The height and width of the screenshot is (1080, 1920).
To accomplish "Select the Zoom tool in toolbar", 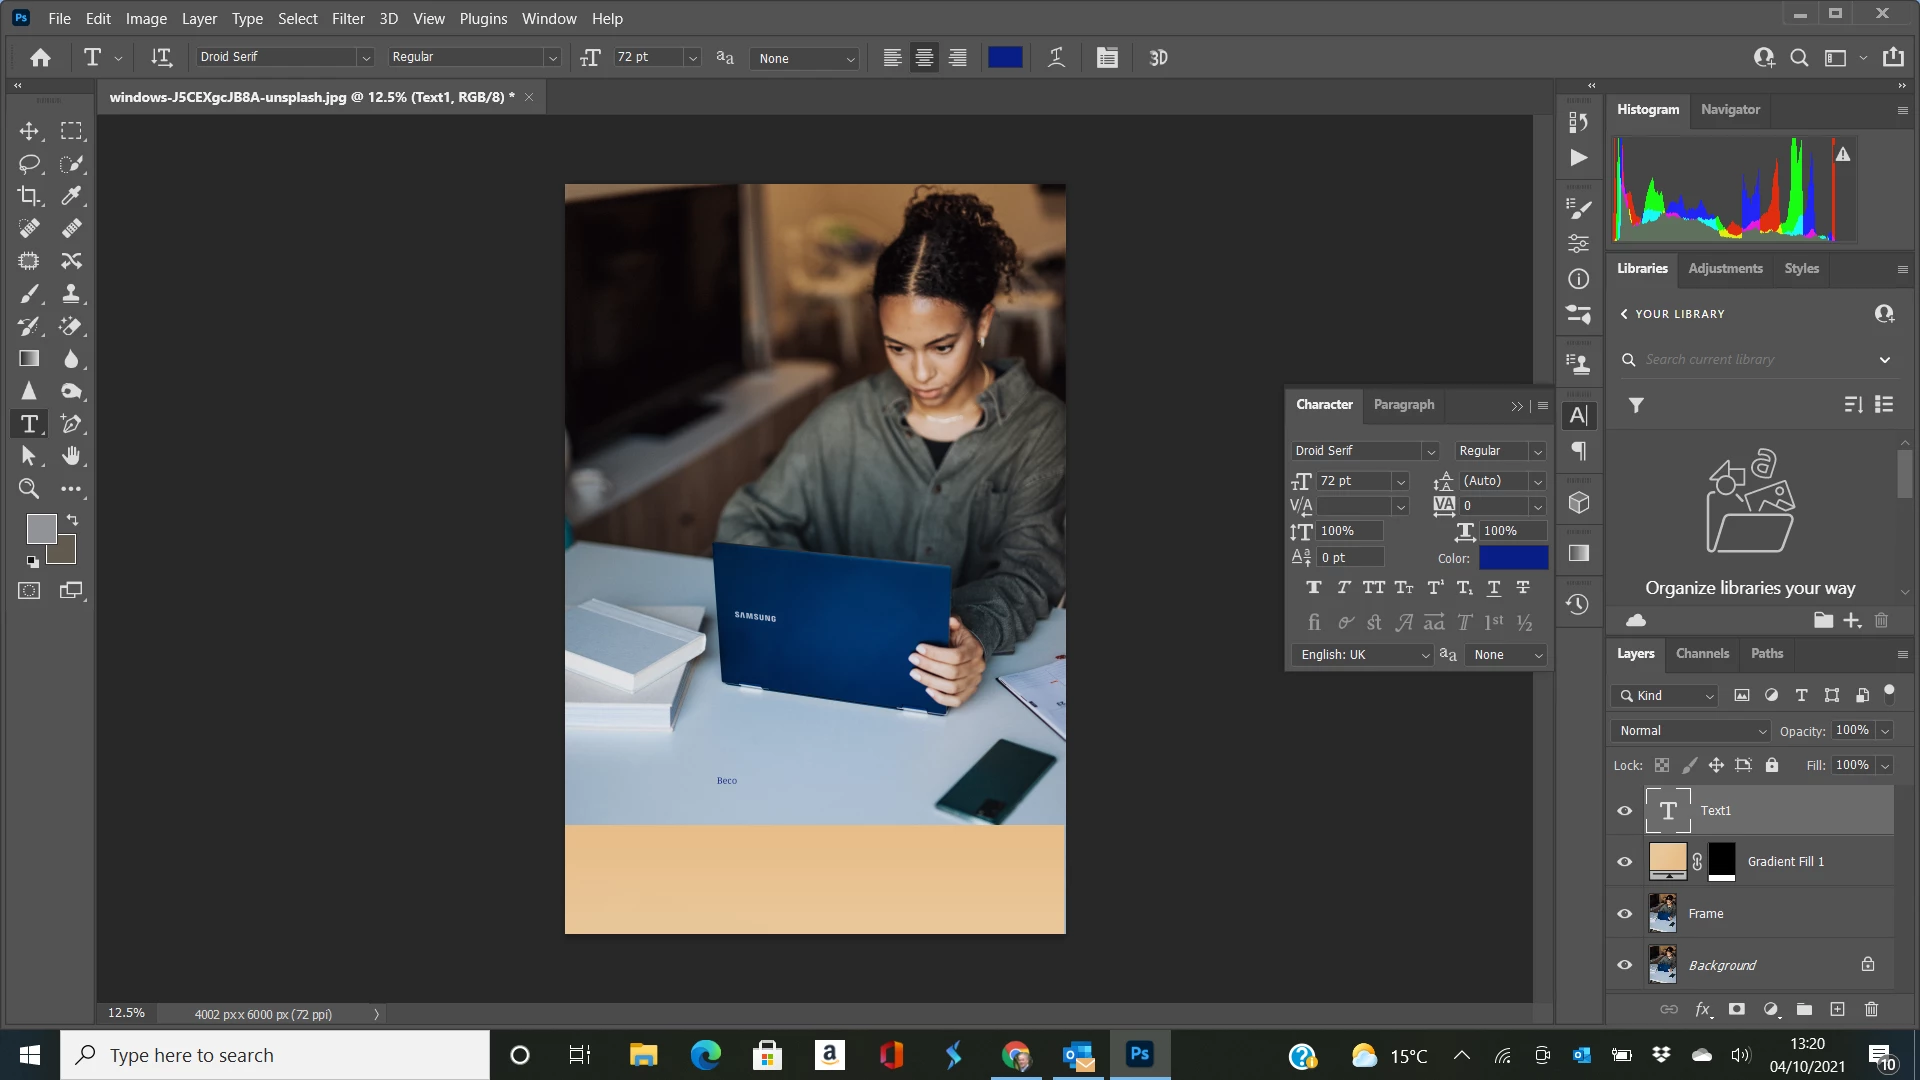I will (29, 489).
